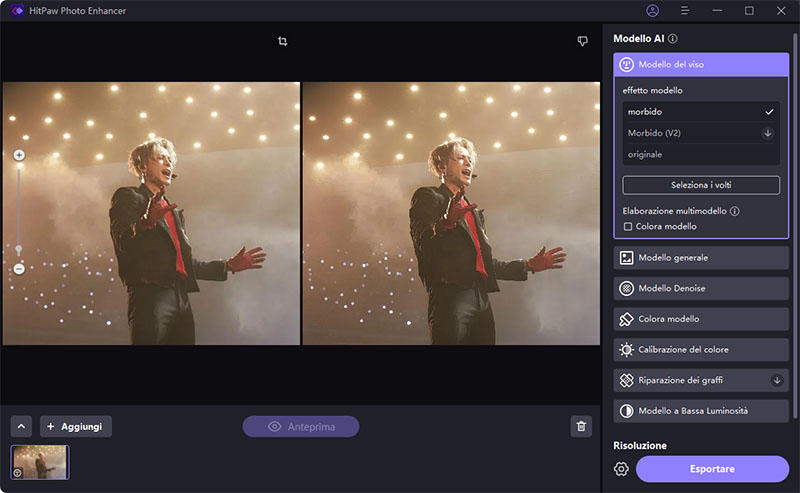Collapse the bottom thumbnail panel
The height and width of the screenshot is (493, 800).
pyautogui.click(x=22, y=427)
